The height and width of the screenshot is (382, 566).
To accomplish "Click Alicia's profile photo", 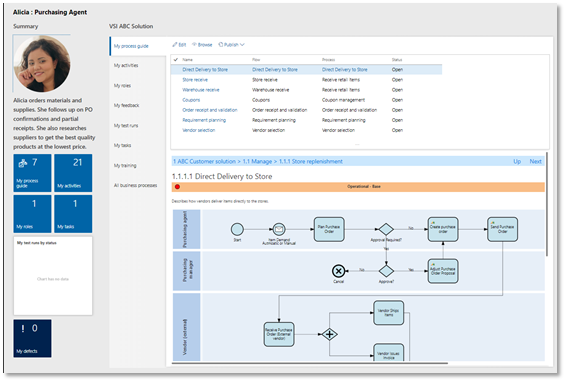I will [42, 64].
